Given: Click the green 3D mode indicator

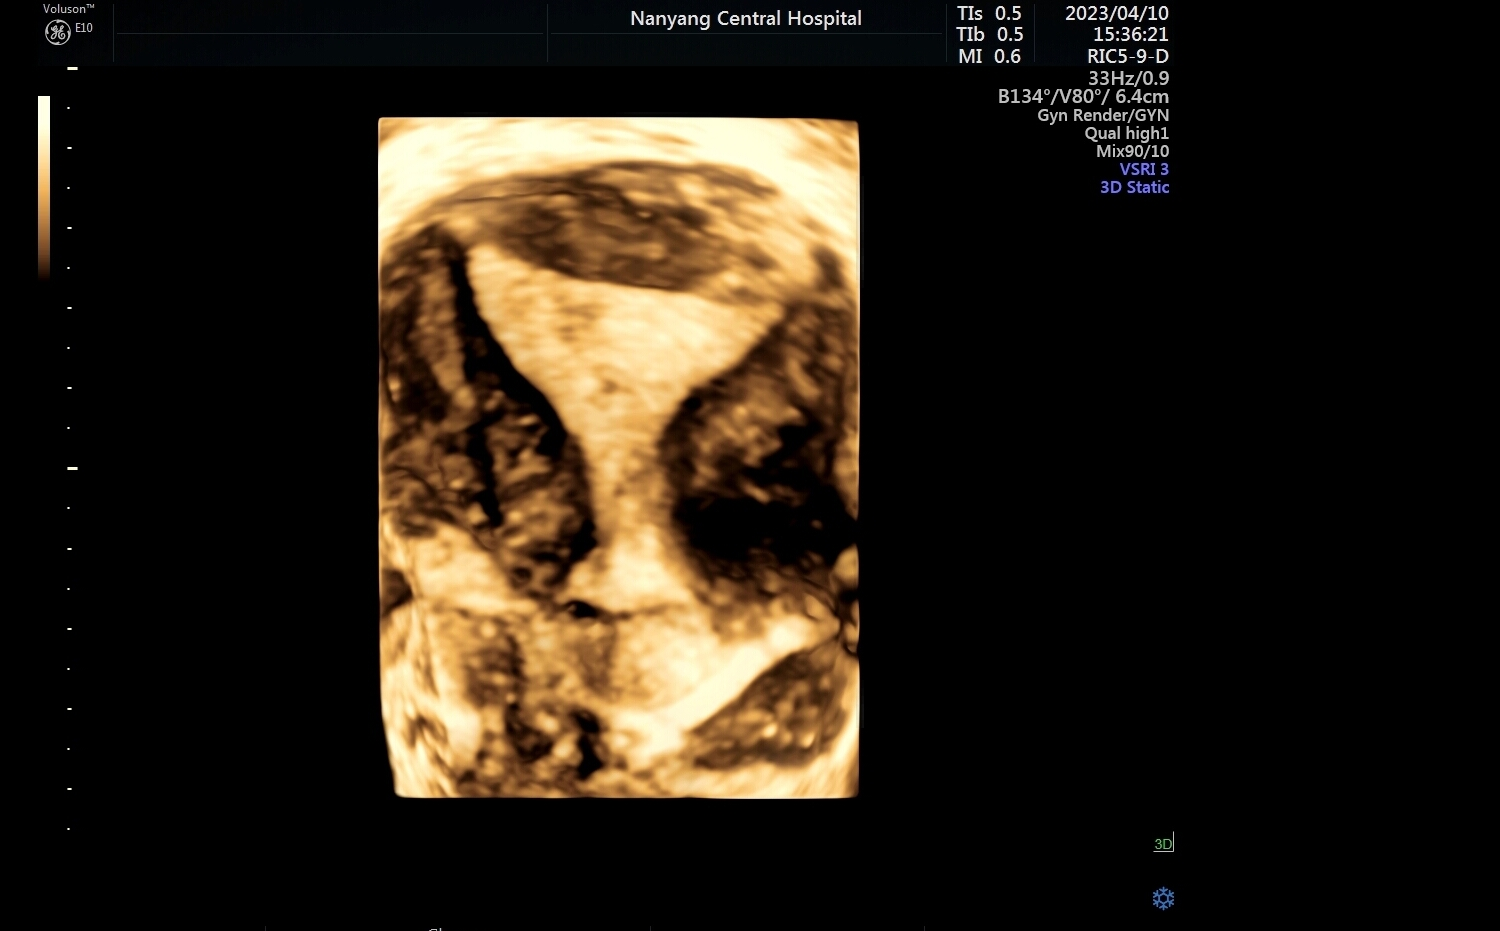Looking at the screenshot, I should pos(1163,844).
